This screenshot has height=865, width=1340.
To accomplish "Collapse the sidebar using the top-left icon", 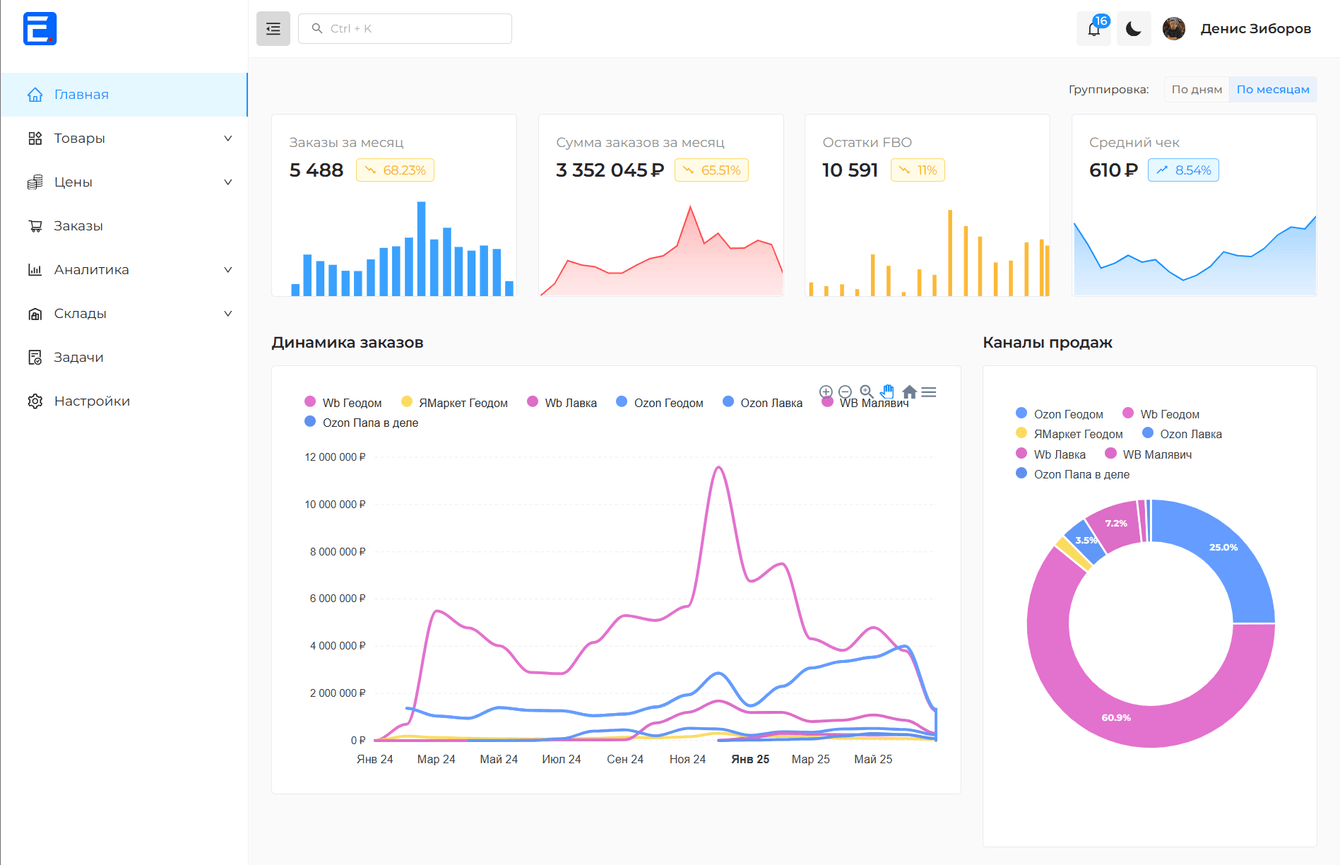I will point(273,28).
